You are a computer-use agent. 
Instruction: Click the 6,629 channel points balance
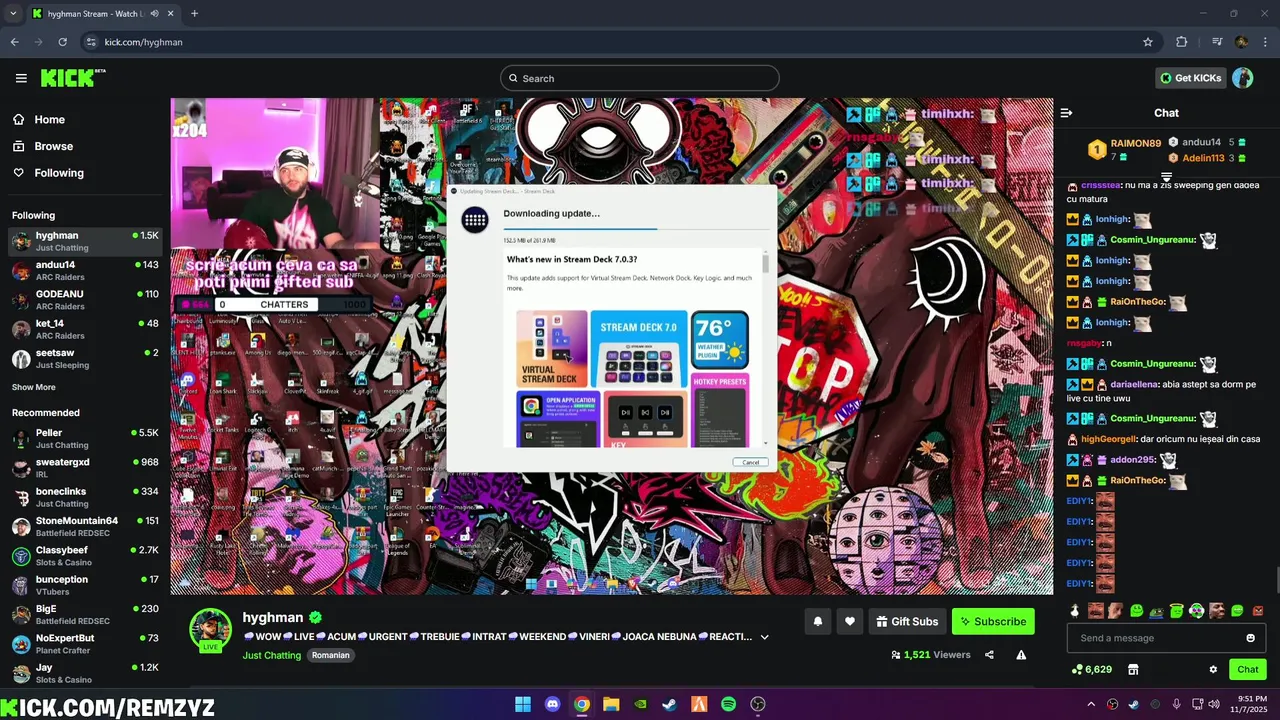click(x=1091, y=669)
